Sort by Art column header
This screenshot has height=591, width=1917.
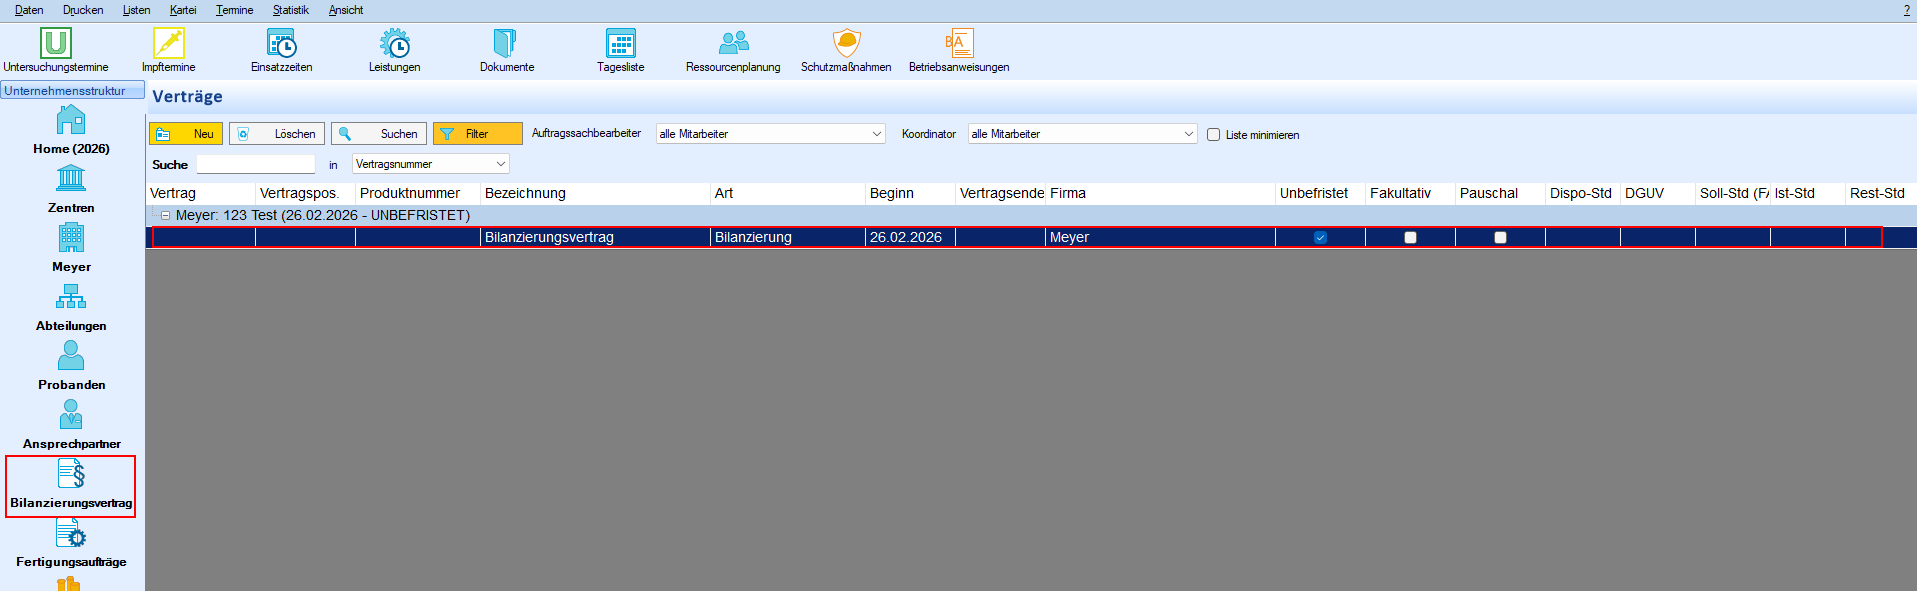[787, 193]
